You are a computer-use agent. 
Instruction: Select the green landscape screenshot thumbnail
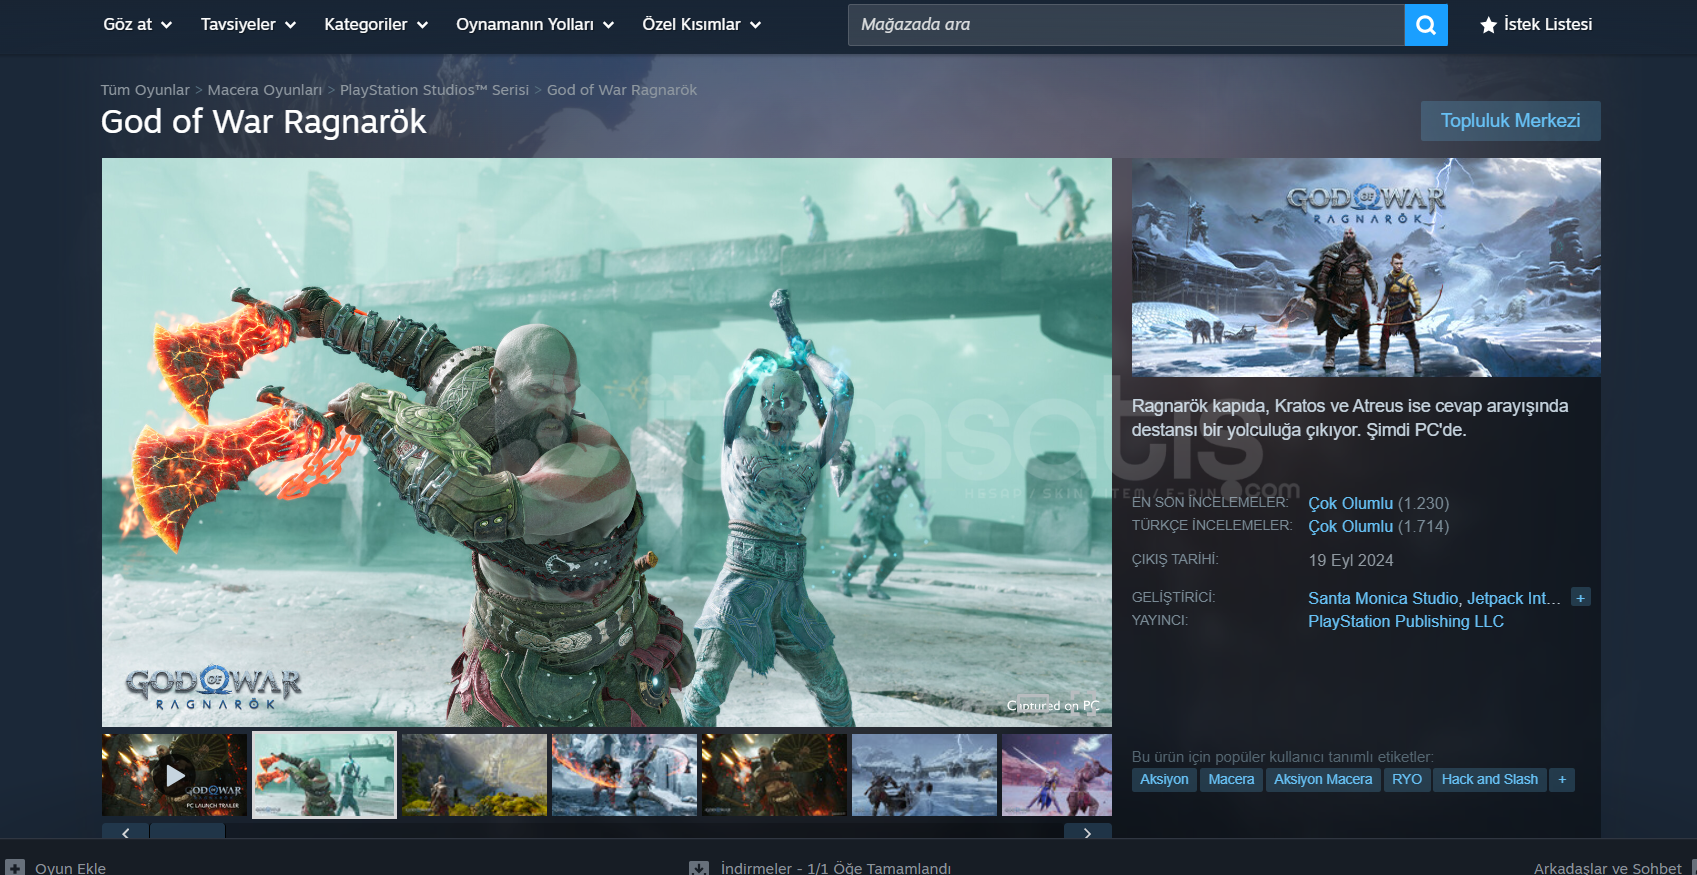[475, 776]
